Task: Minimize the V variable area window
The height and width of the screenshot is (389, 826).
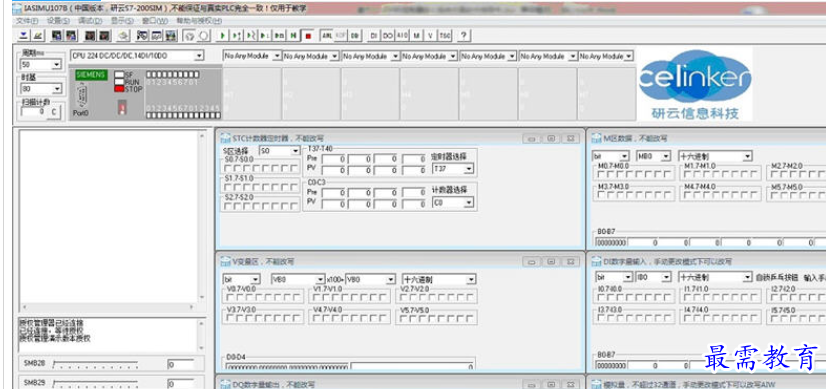Action: 532,261
